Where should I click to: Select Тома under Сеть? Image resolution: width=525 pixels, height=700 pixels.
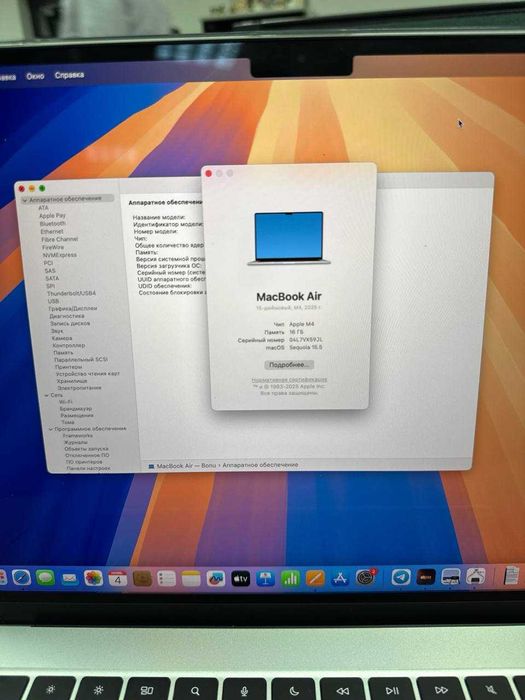tap(67, 422)
